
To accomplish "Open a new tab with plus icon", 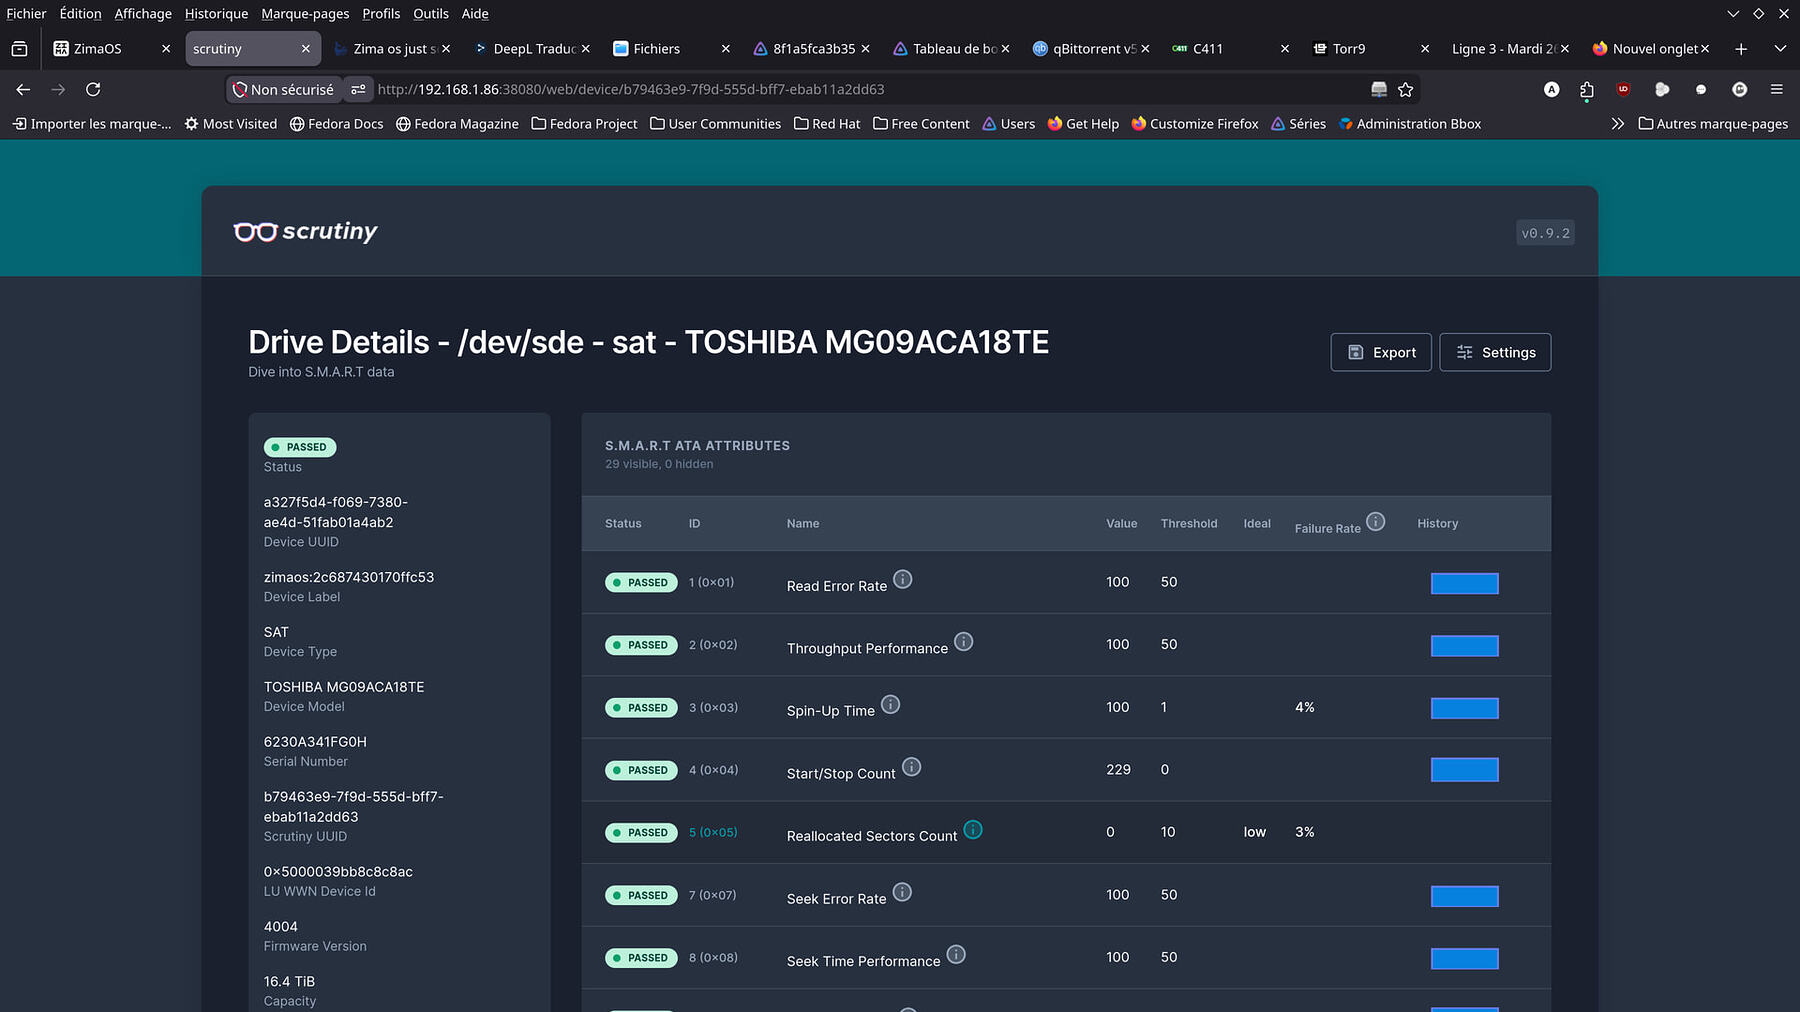I will click(x=1741, y=48).
